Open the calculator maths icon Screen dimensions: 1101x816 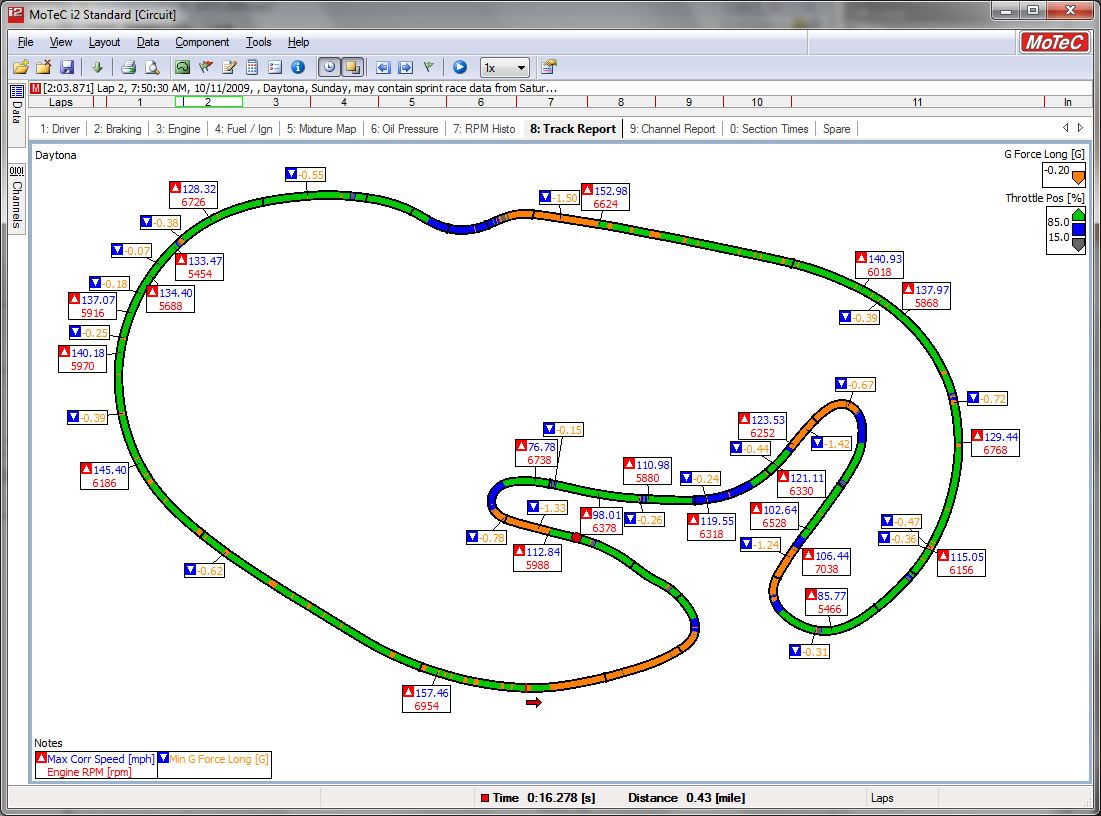pyautogui.click(x=252, y=67)
